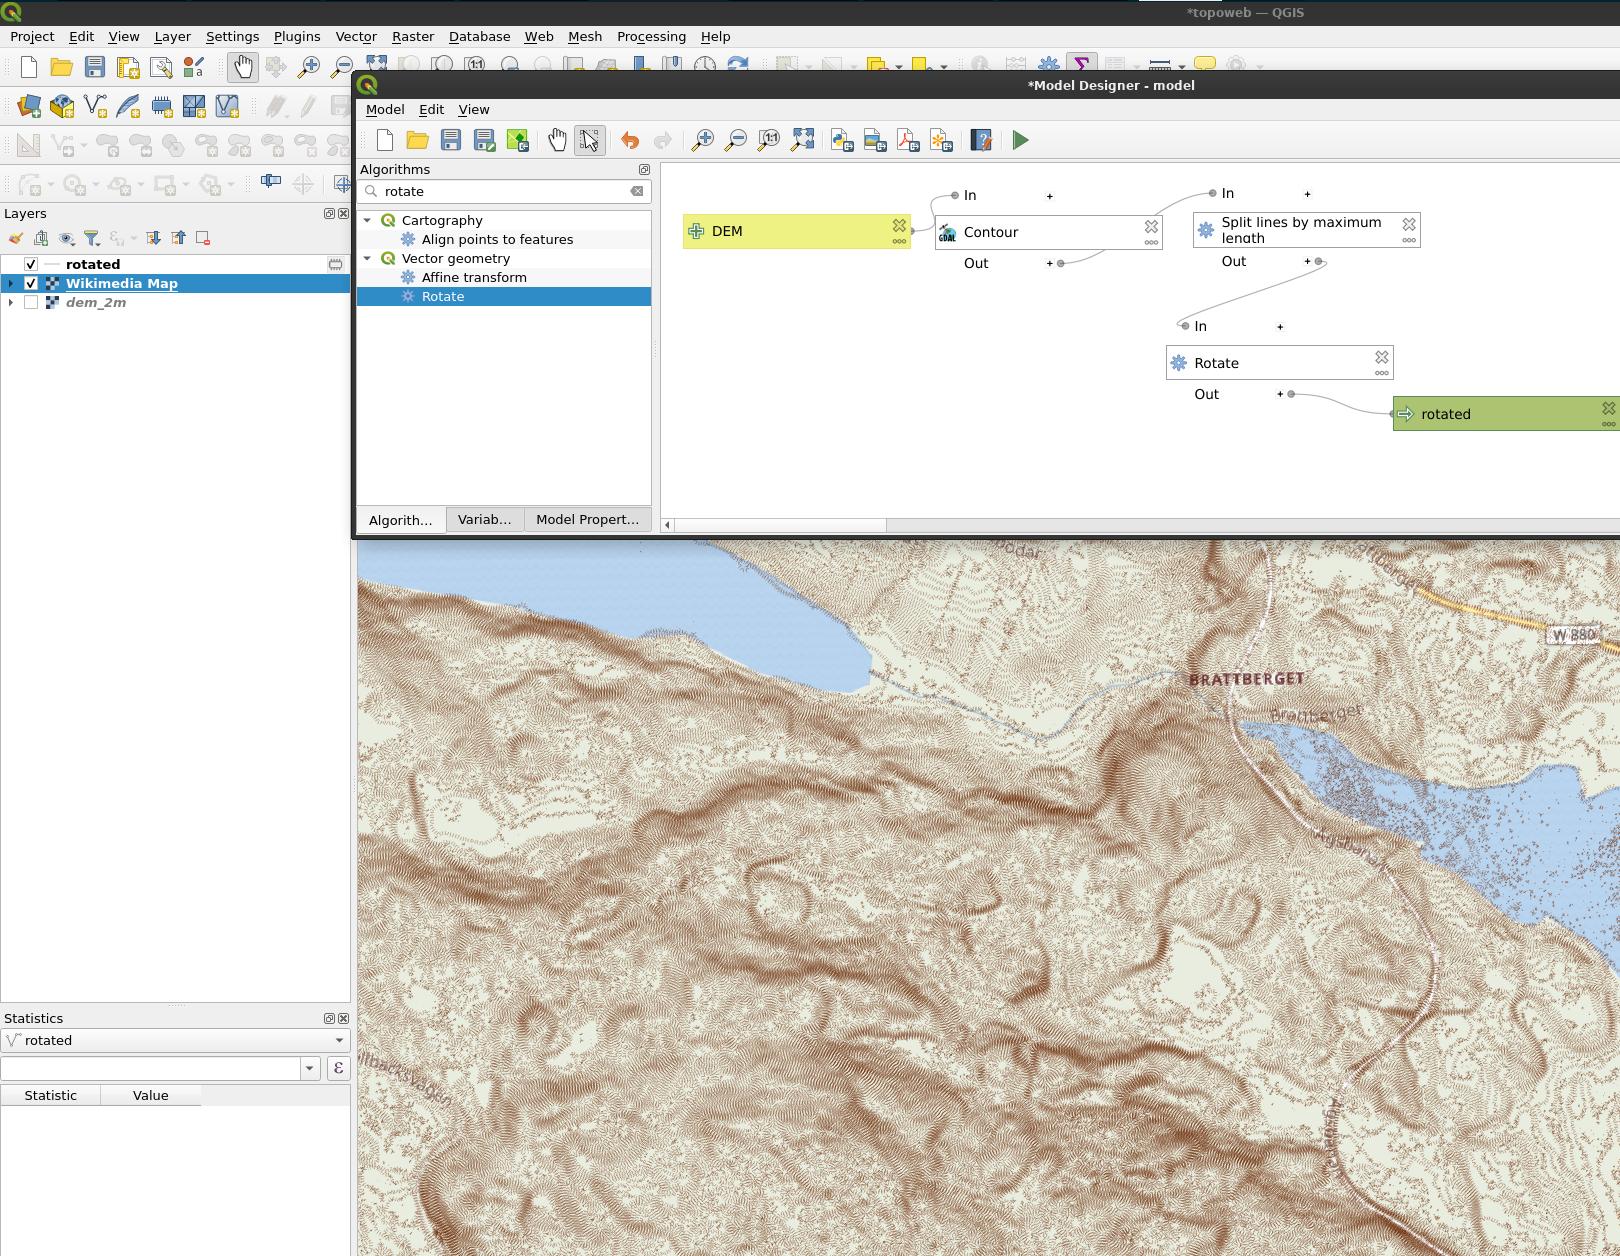Collapse the Cartography group
Screen dimensions: 1620x1256
click(367, 220)
